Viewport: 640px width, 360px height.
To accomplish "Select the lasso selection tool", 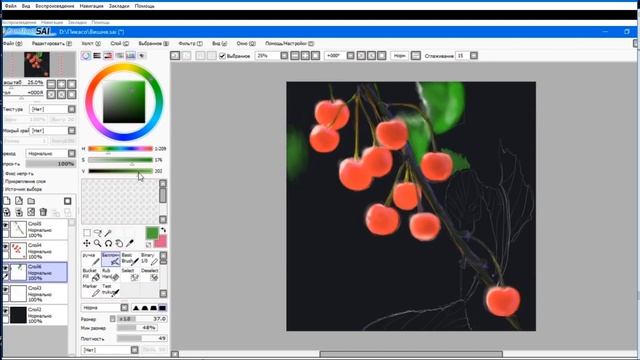I will click(x=98, y=233).
